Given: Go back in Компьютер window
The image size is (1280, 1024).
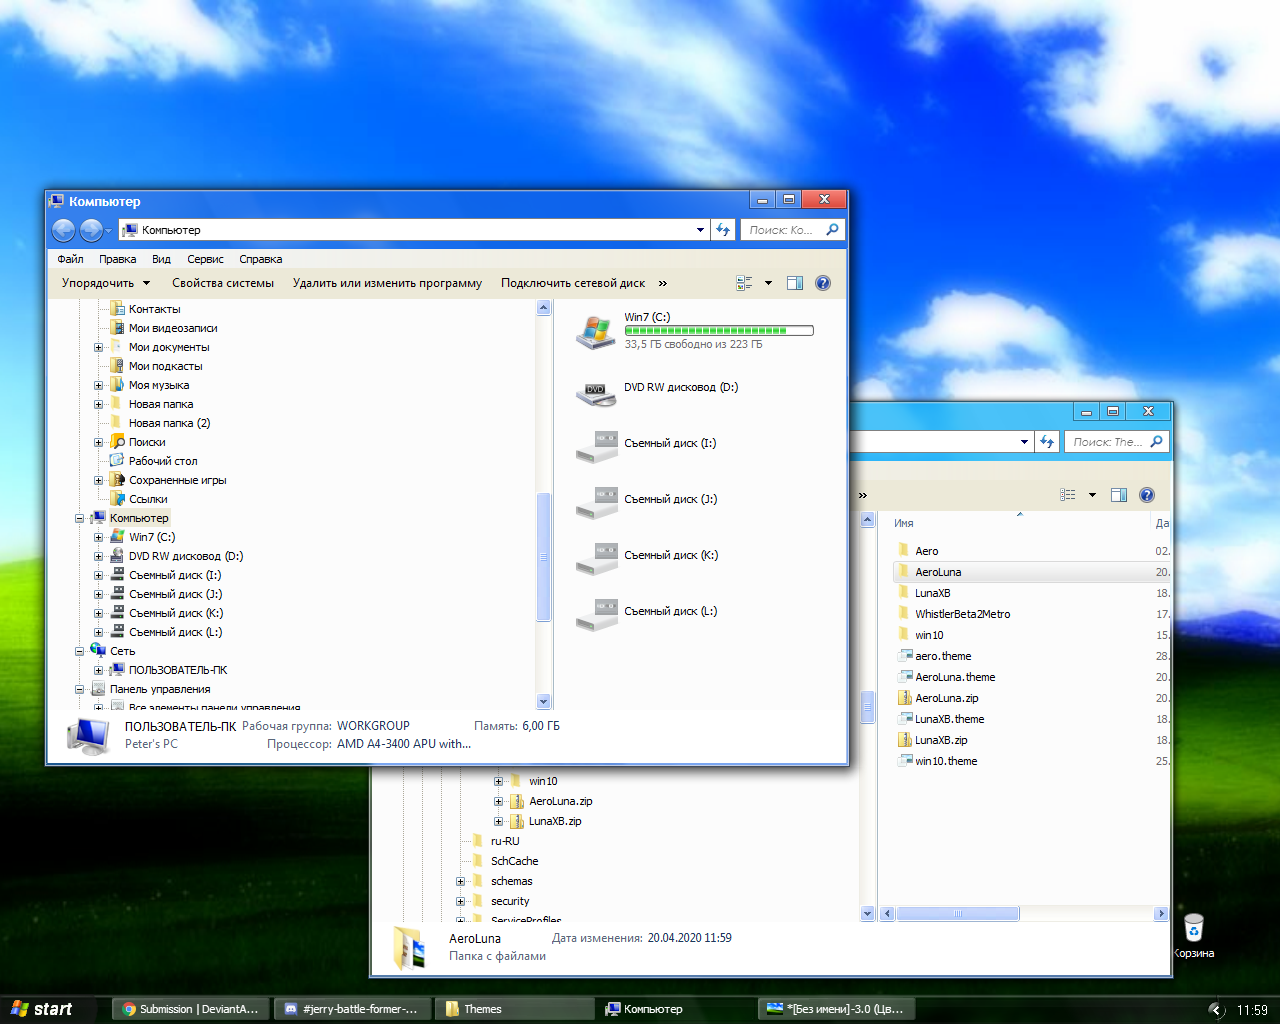Looking at the screenshot, I should coord(63,230).
